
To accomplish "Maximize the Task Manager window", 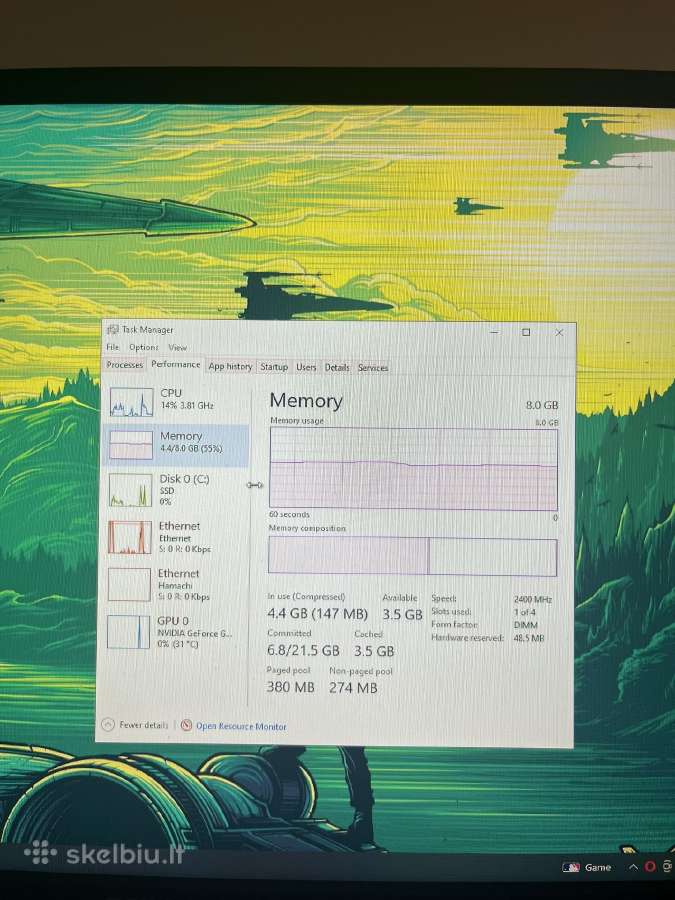I will point(526,332).
